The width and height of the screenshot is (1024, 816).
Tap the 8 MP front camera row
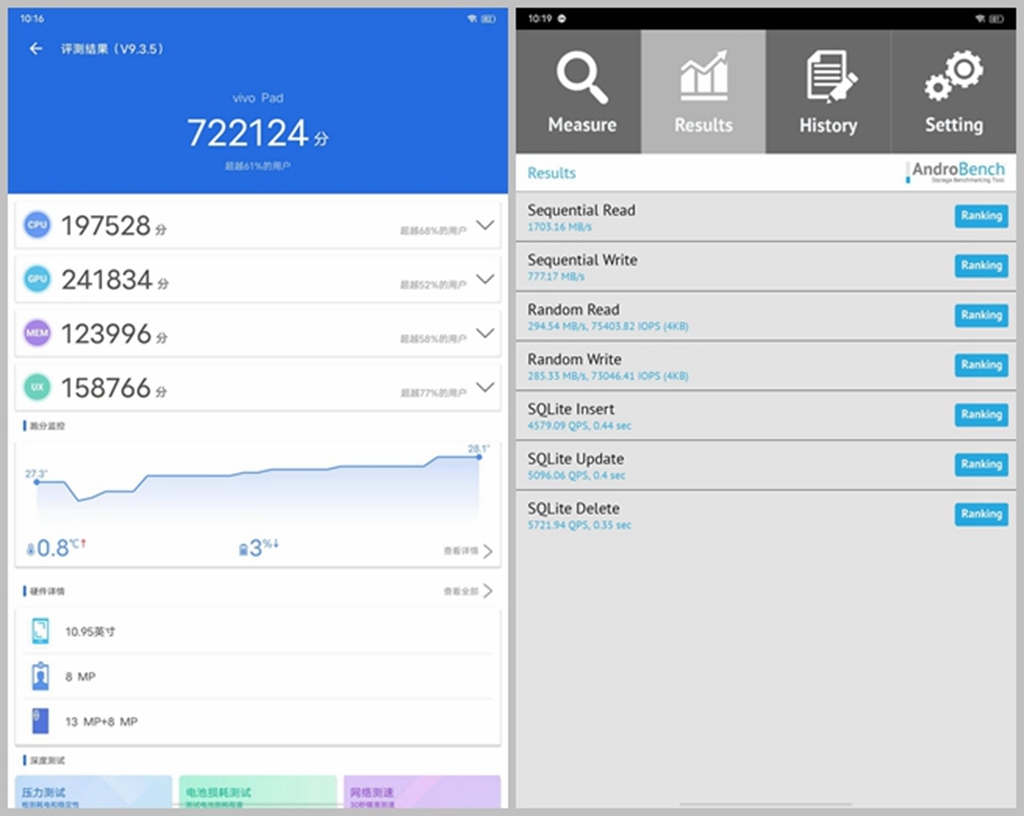[x=258, y=676]
